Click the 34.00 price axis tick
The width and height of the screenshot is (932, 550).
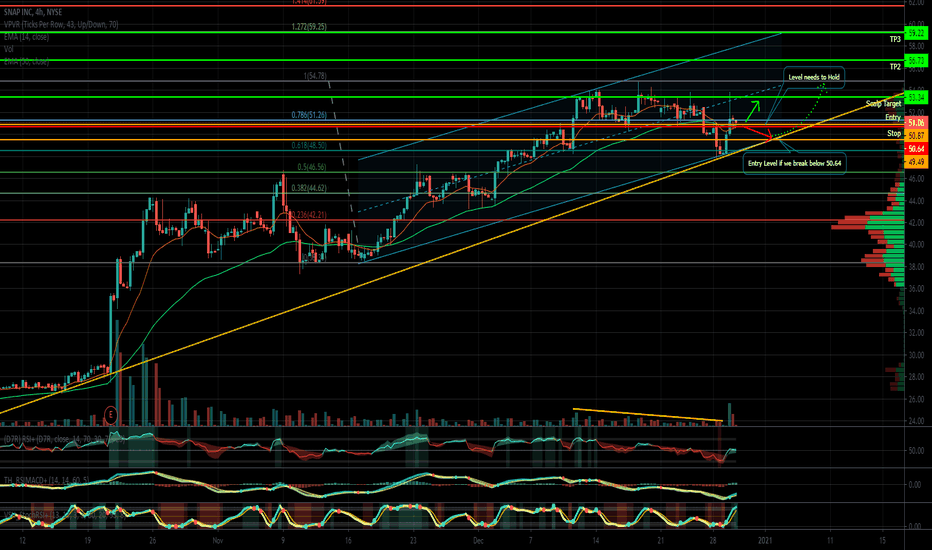916,311
